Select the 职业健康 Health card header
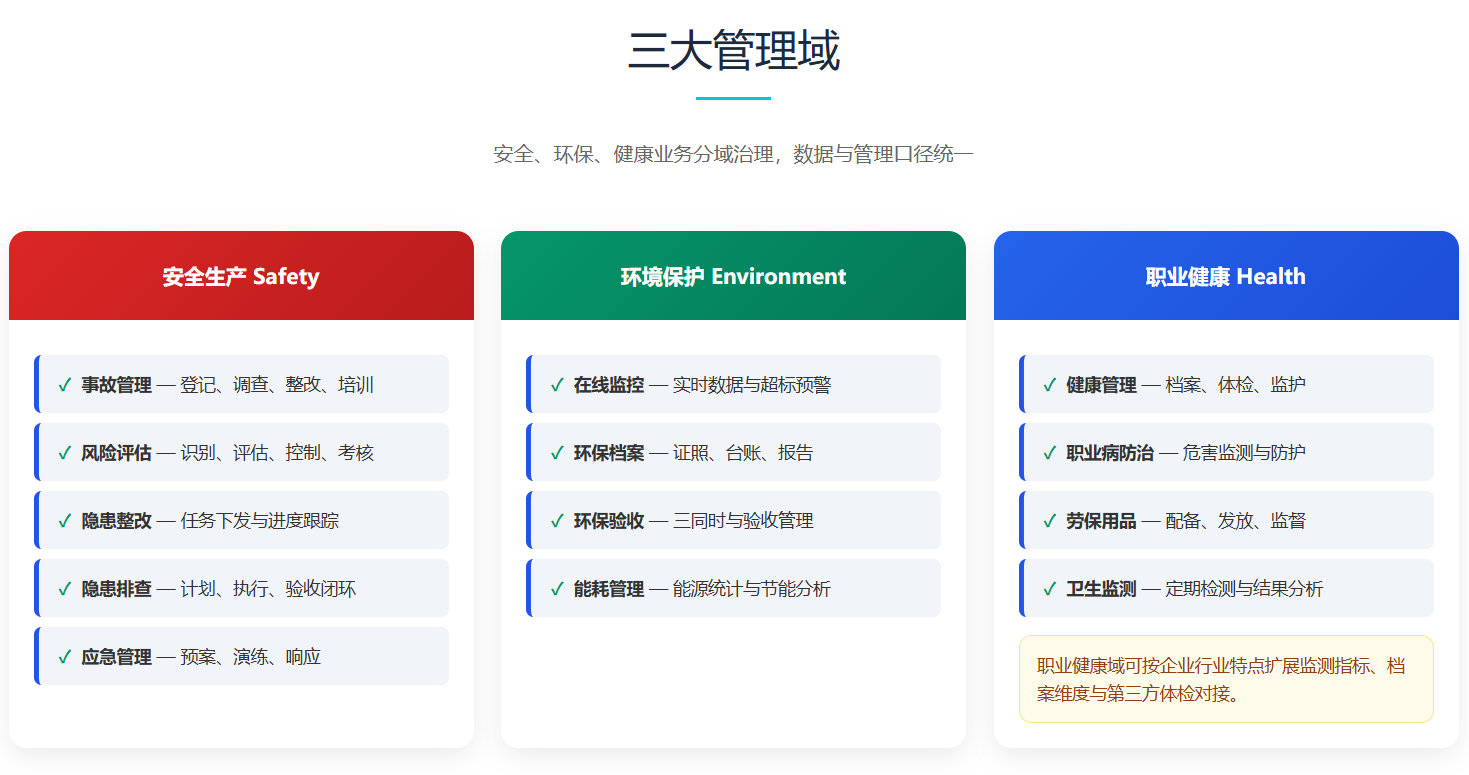The height and width of the screenshot is (775, 1469). tap(1225, 277)
